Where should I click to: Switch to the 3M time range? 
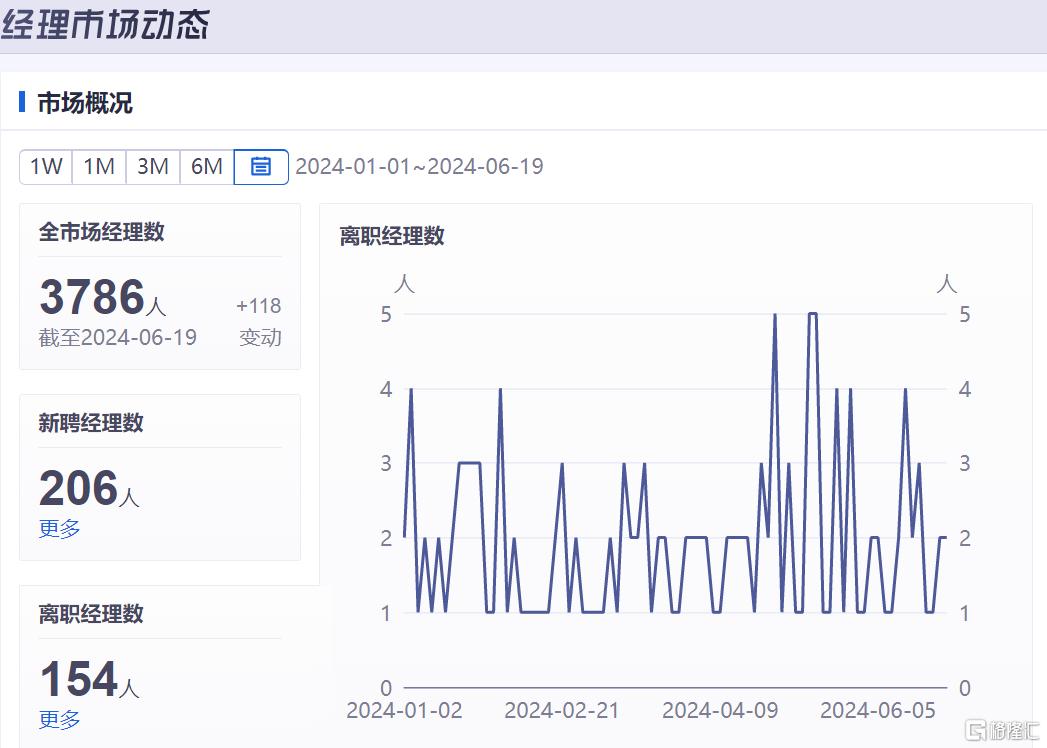(x=153, y=166)
